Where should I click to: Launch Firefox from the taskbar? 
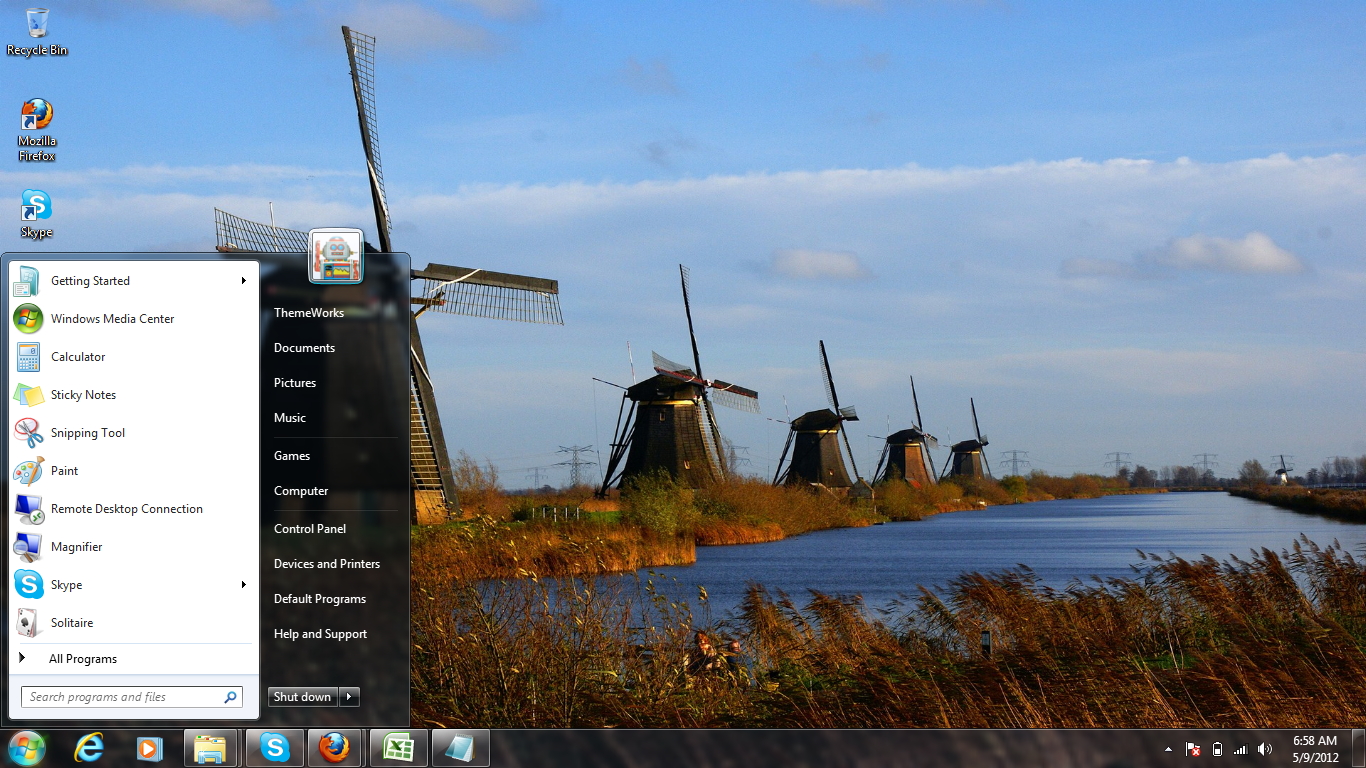pos(335,747)
